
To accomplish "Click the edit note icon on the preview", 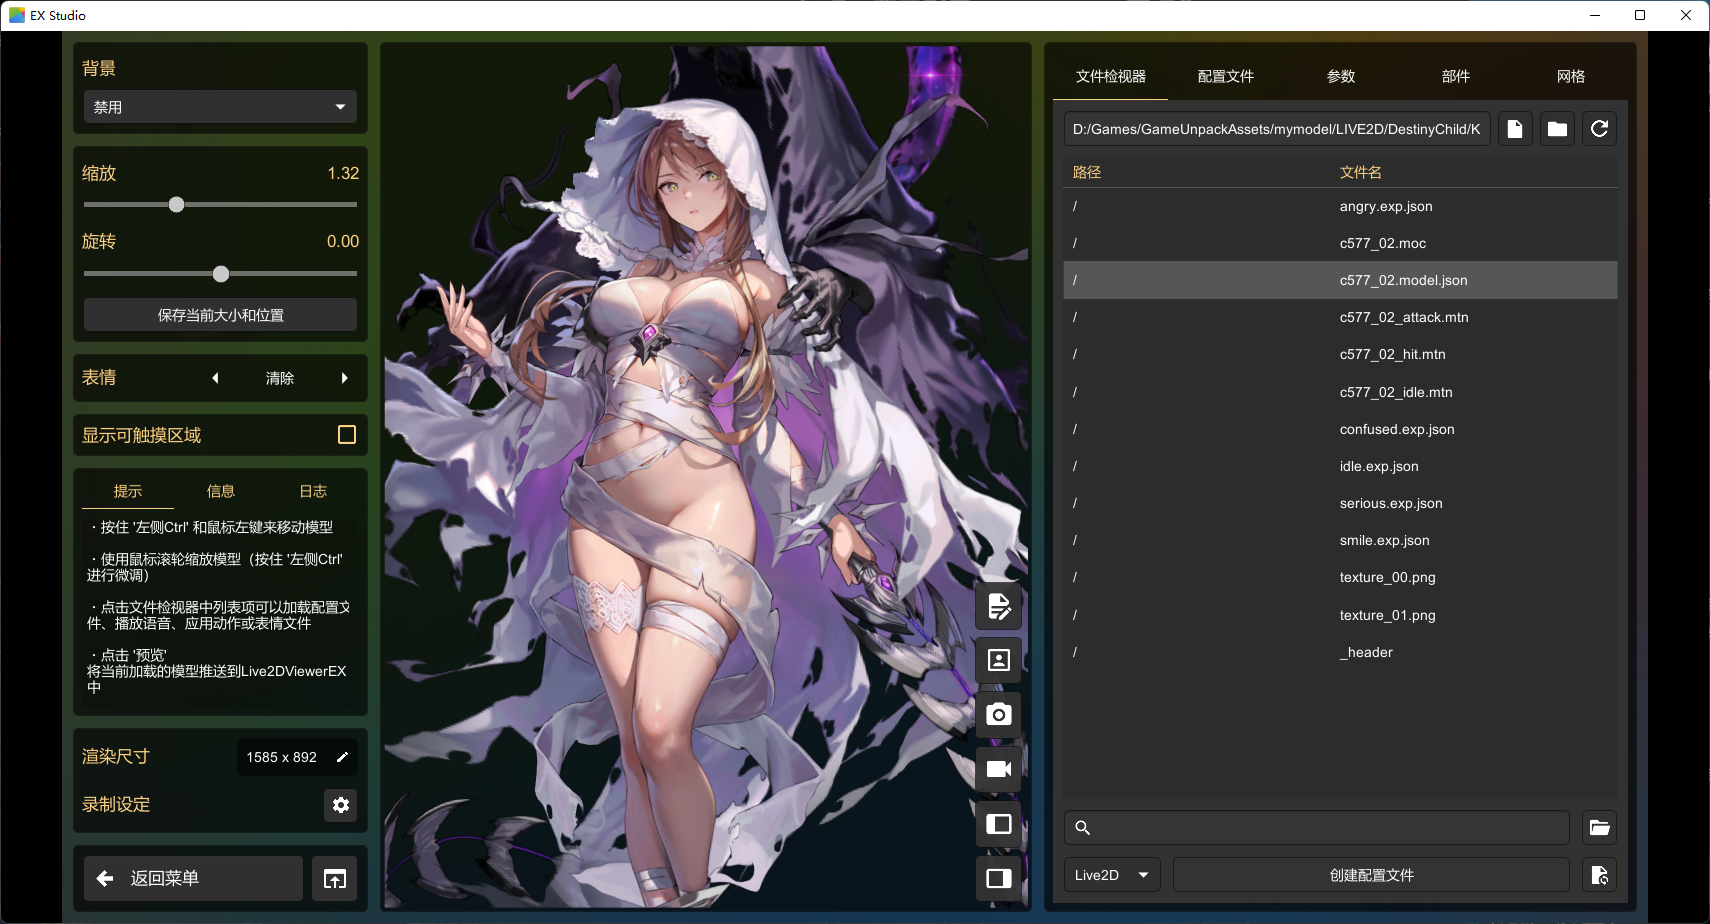I will coord(998,606).
